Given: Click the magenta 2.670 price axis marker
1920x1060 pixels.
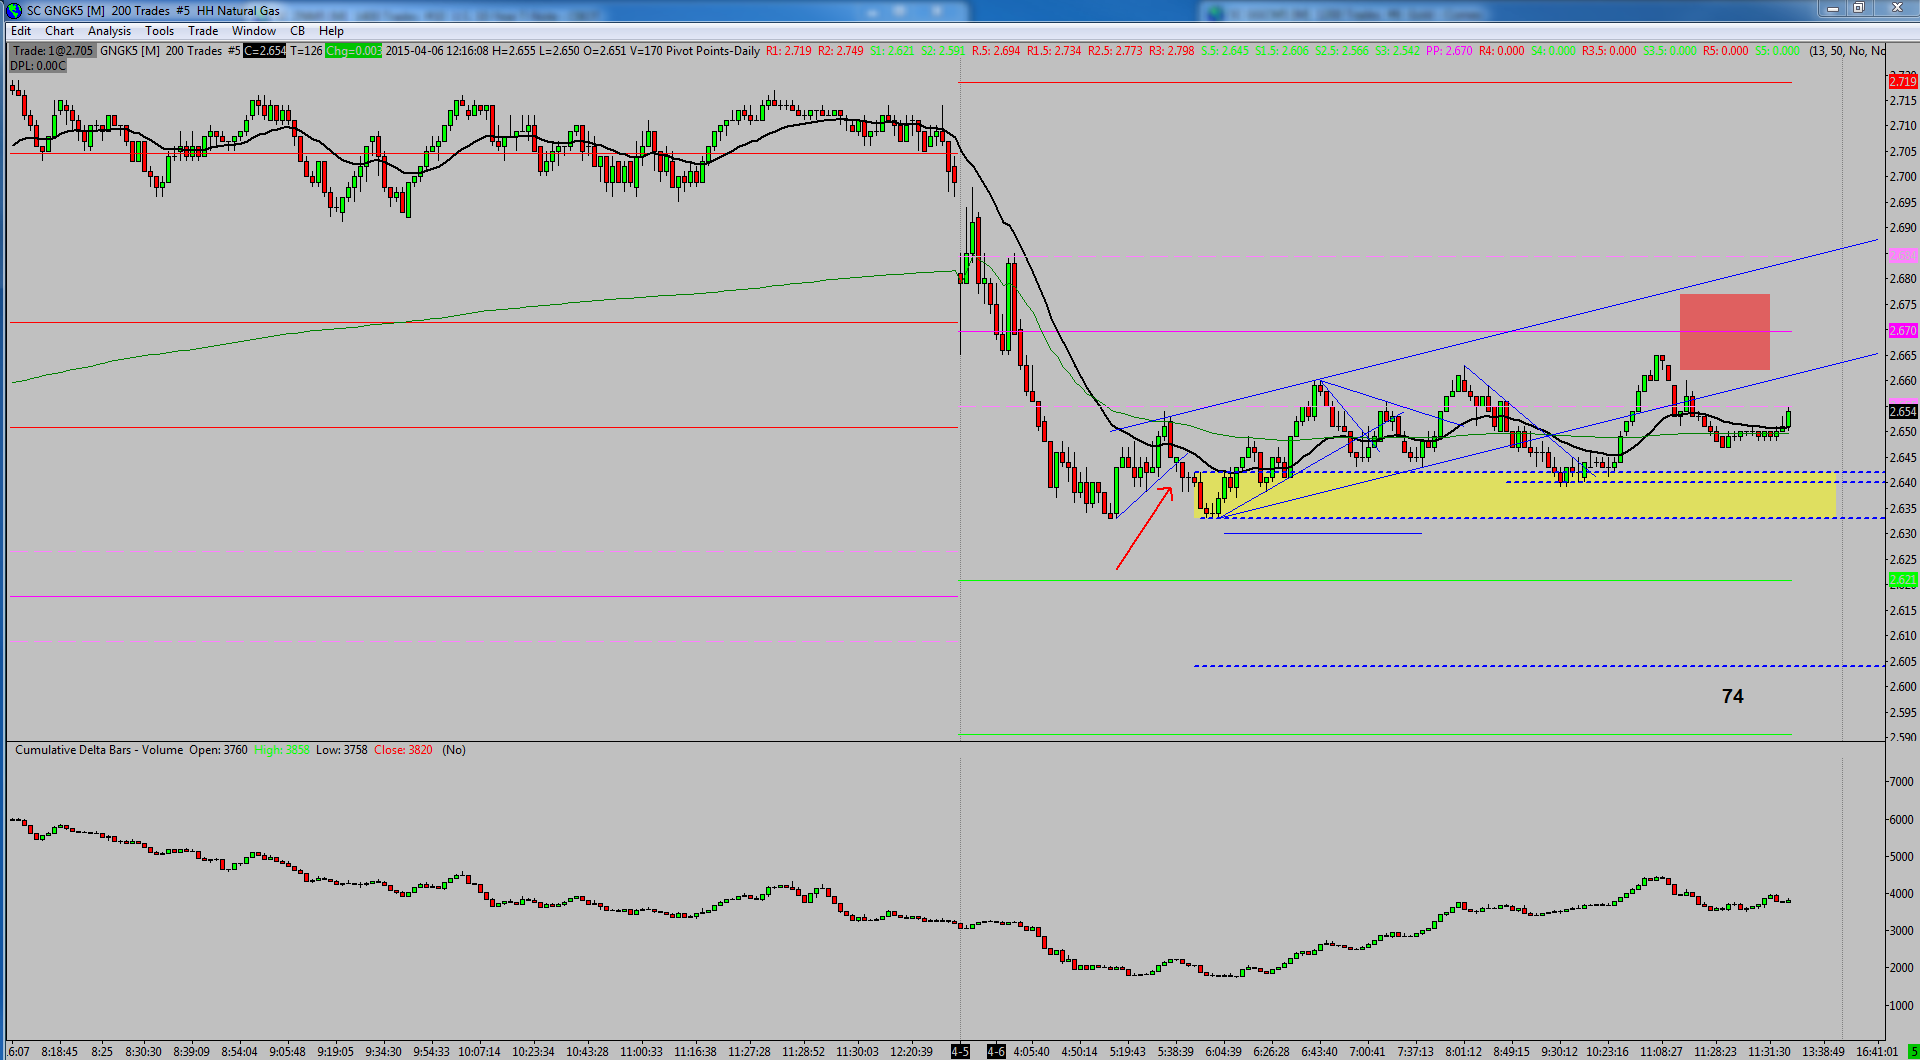Looking at the screenshot, I should [1903, 331].
